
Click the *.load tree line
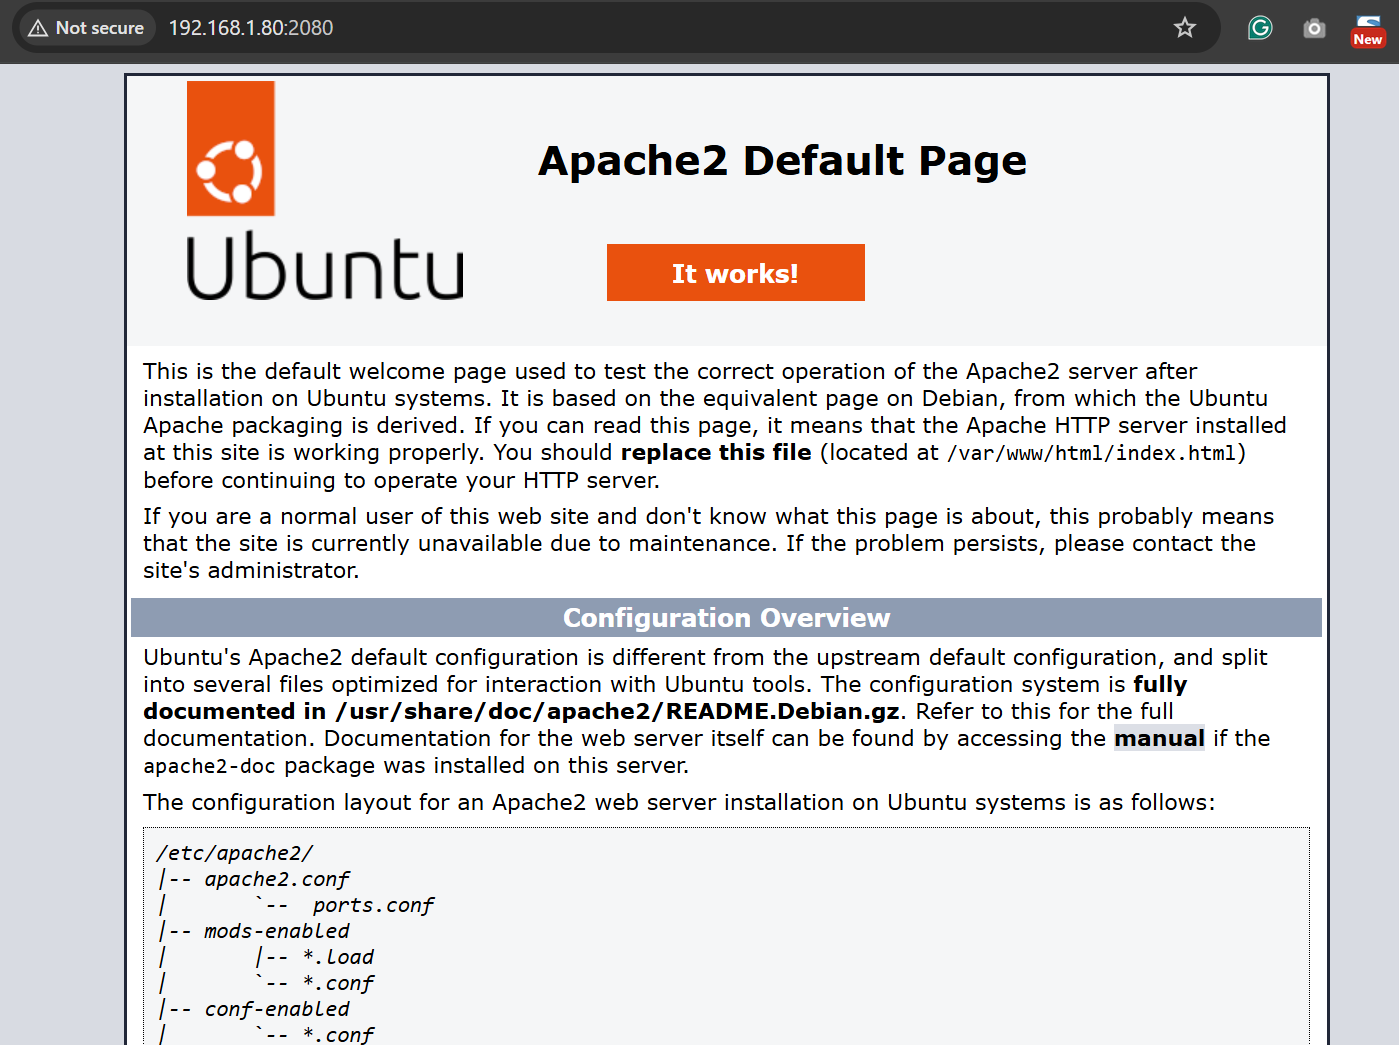[x=338, y=957]
